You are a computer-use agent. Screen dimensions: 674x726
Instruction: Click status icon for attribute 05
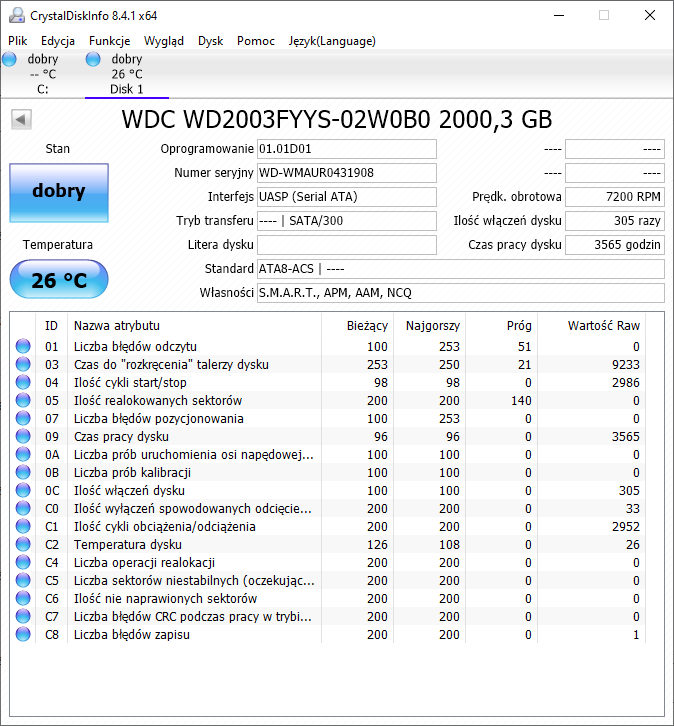(23, 401)
